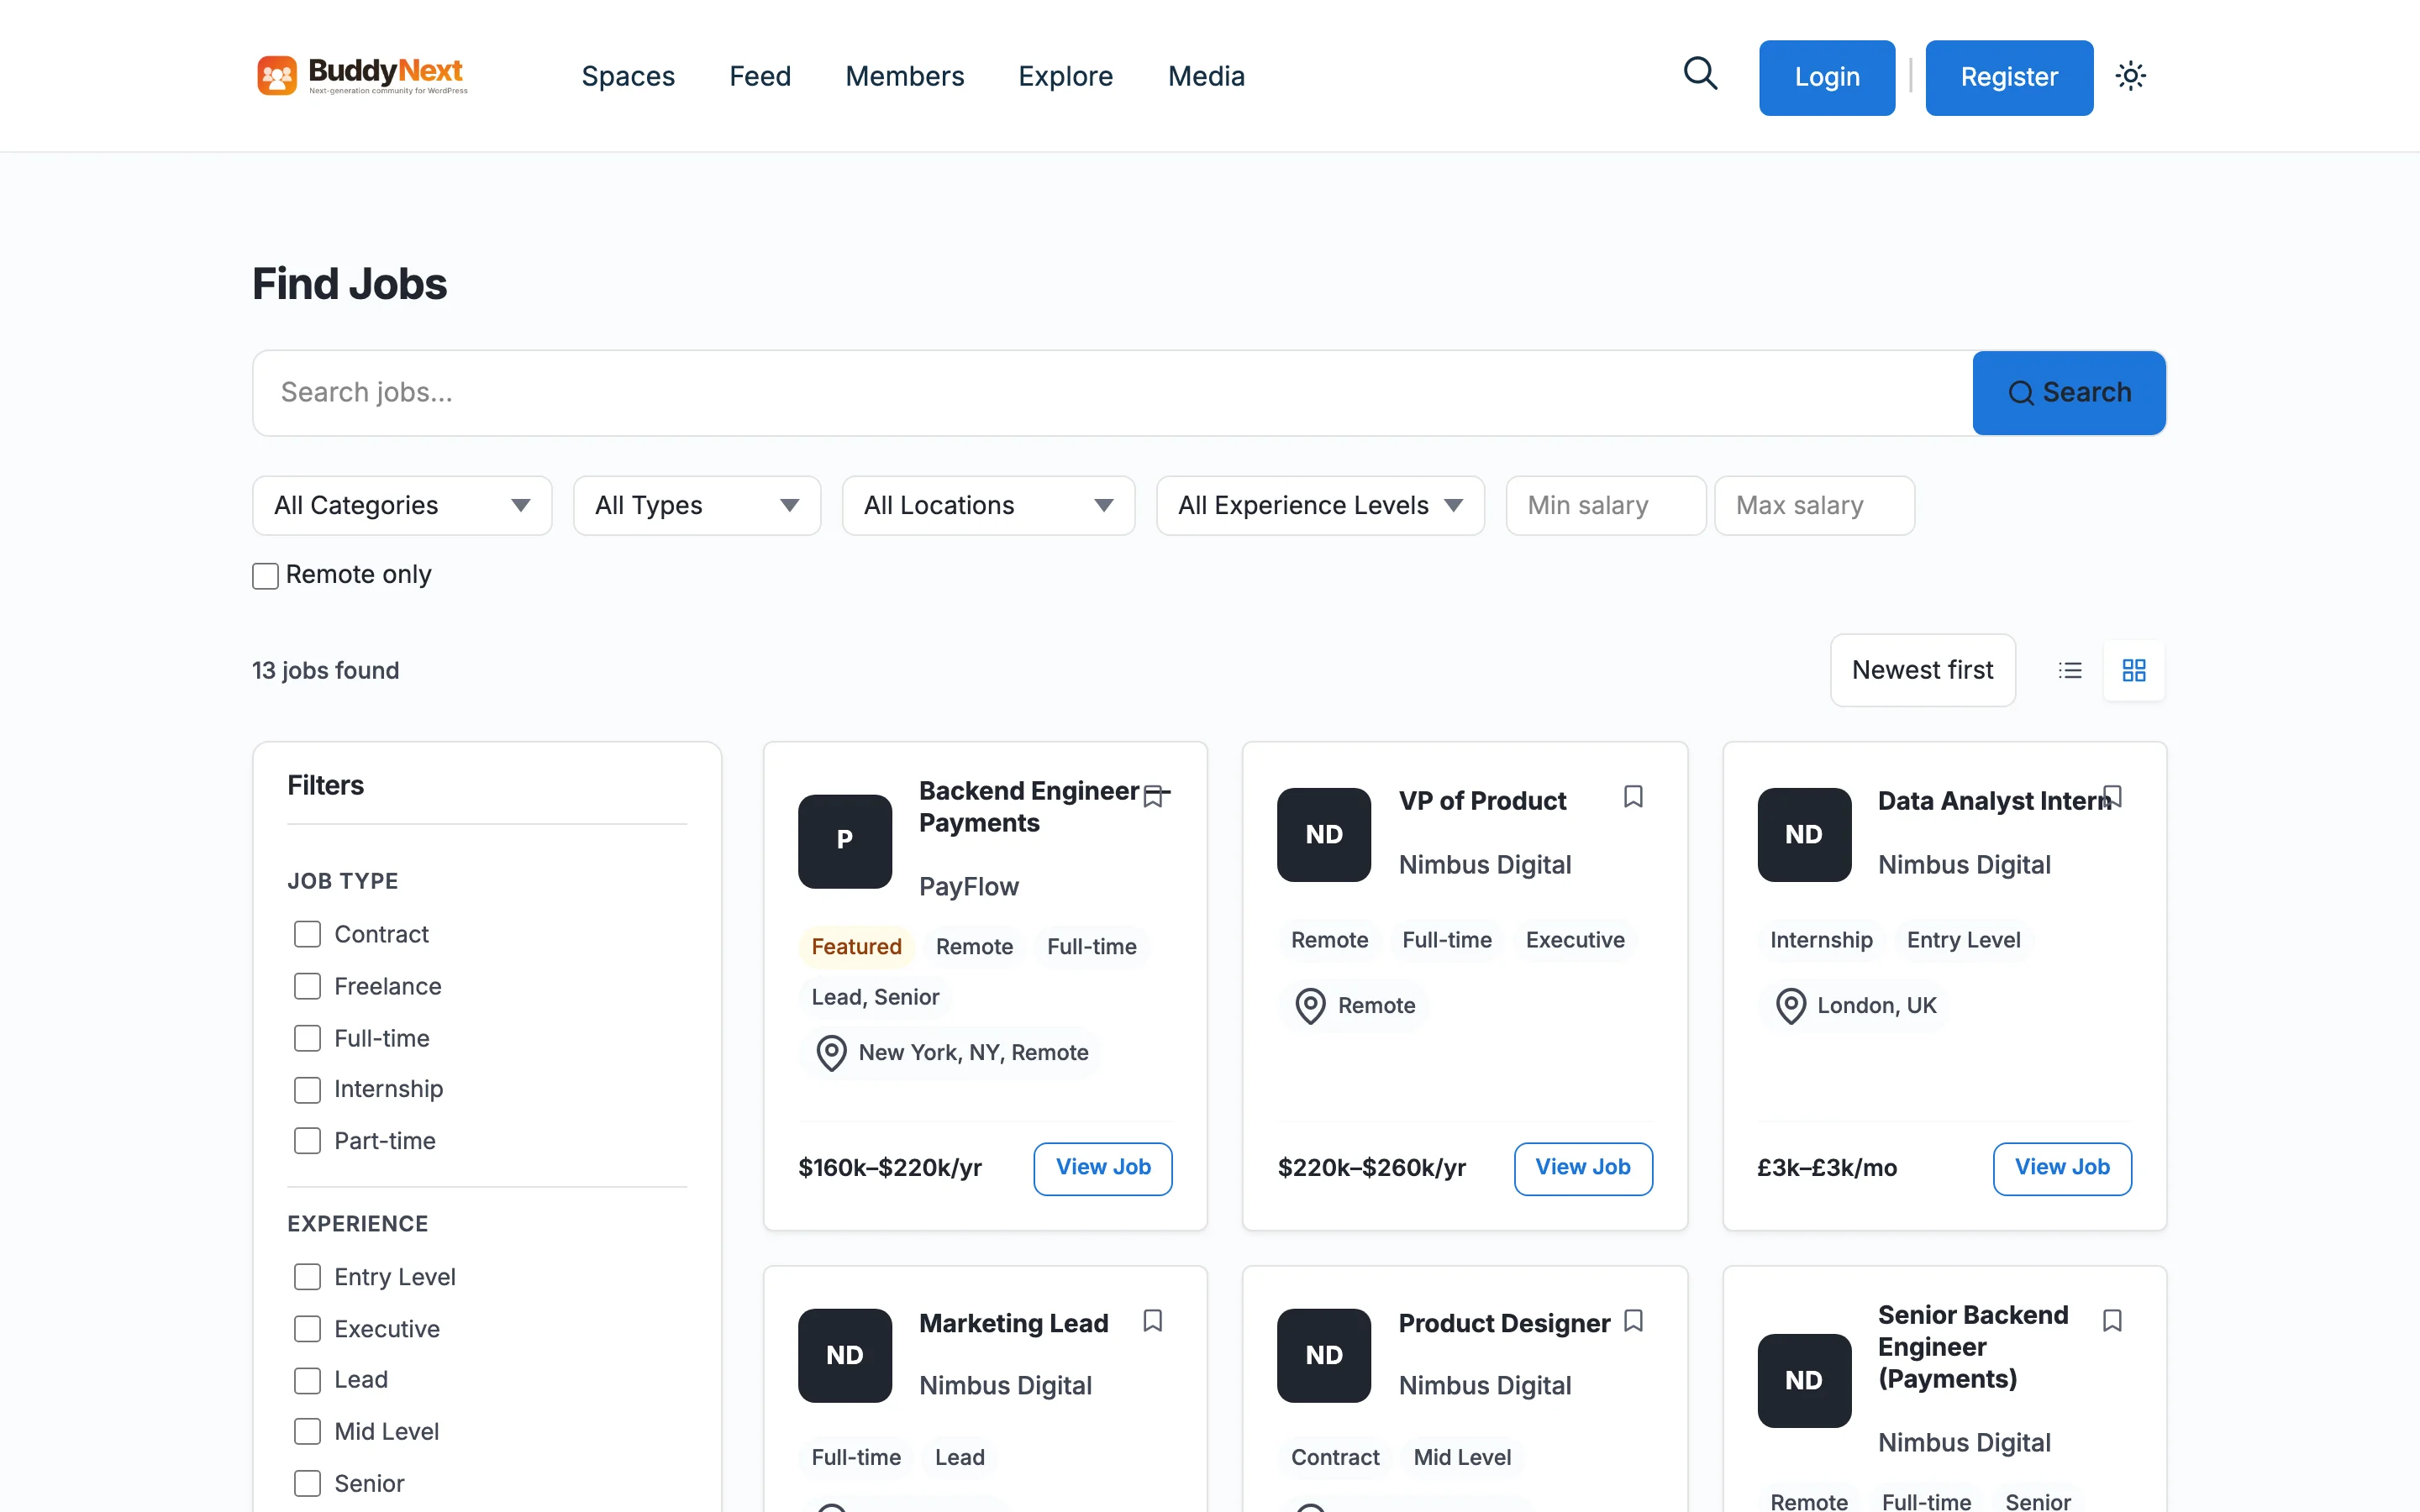
Task: Enable the Remote only checkbox
Action: point(265,576)
